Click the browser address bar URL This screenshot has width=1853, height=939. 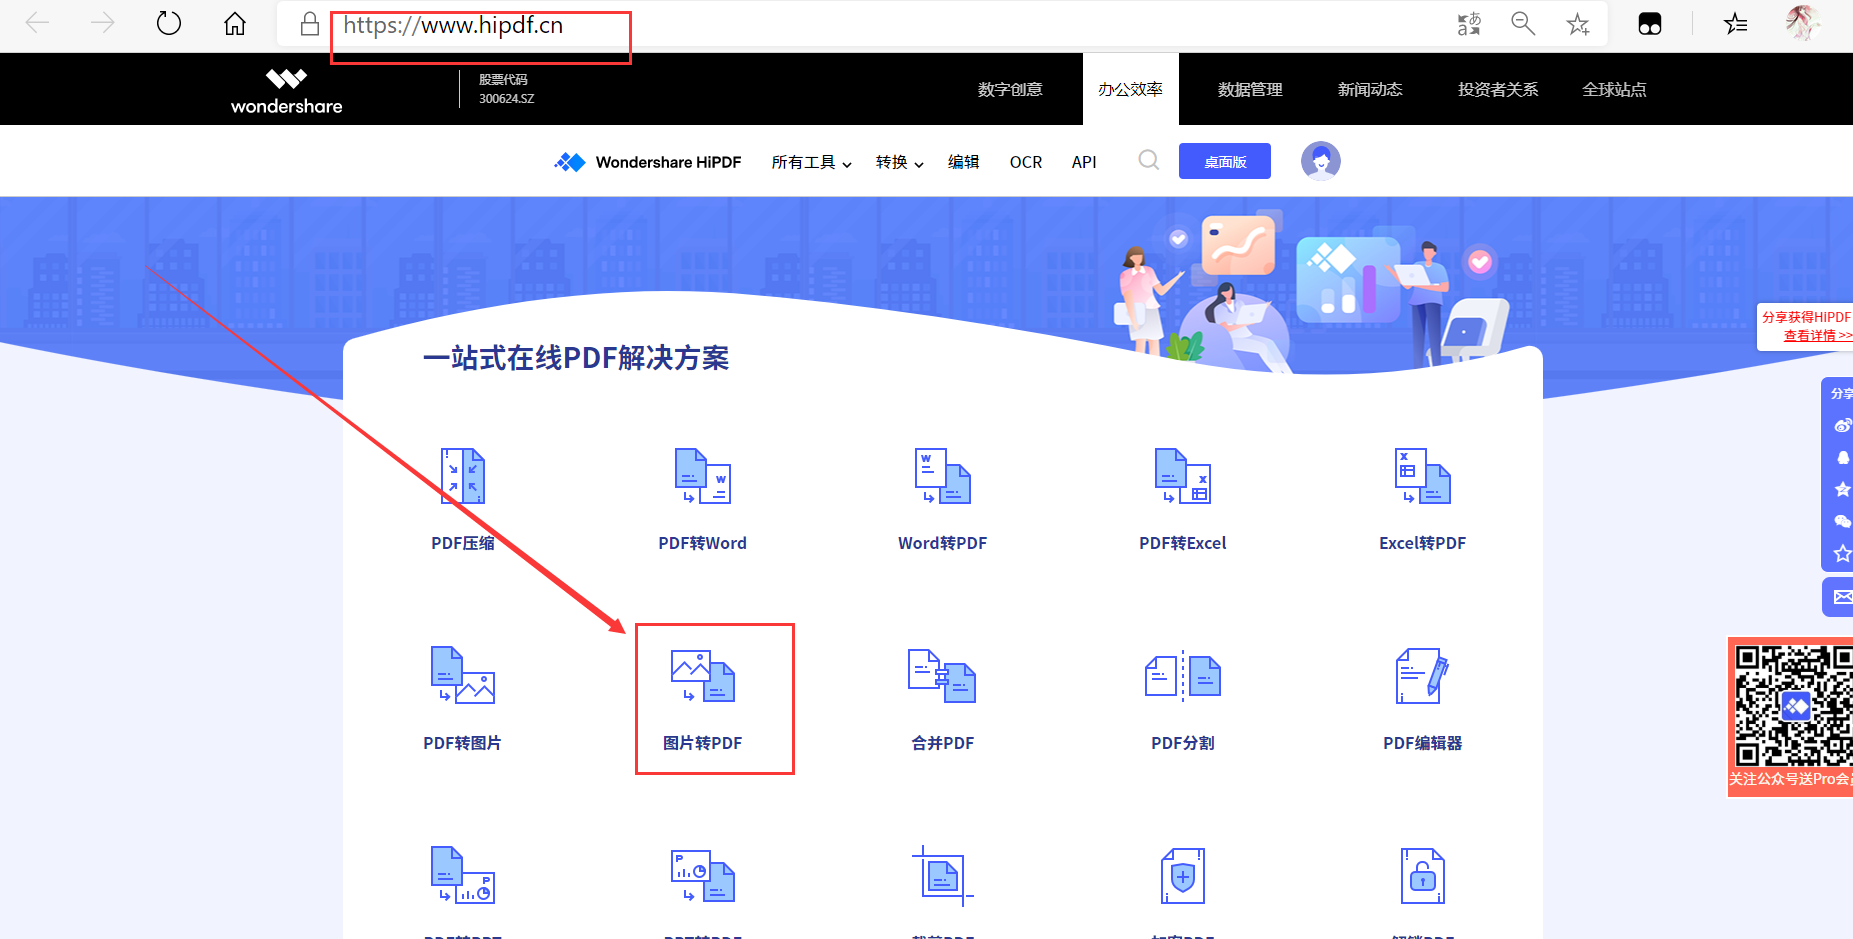pos(453,26)
